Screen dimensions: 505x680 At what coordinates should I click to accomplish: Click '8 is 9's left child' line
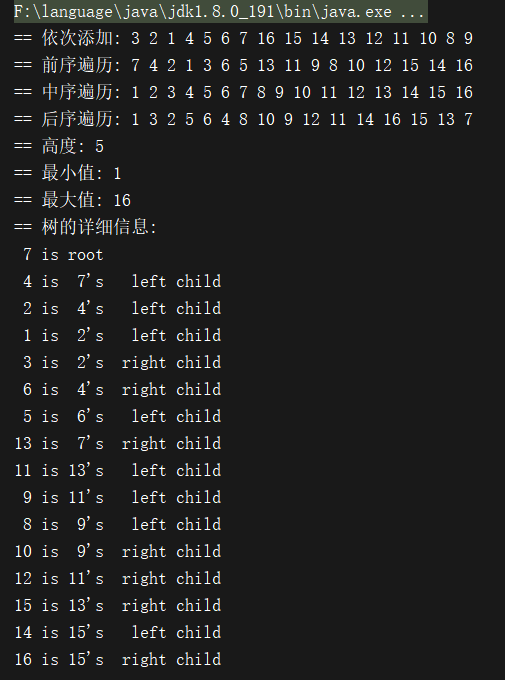coord(122,524)
